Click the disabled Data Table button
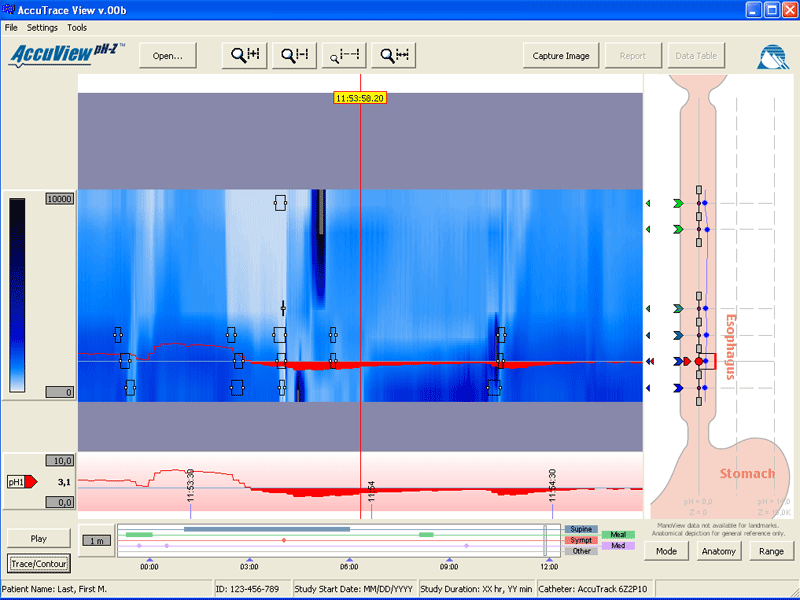The width and height of the screenshot is (800, 600). (x=696, y=56)
